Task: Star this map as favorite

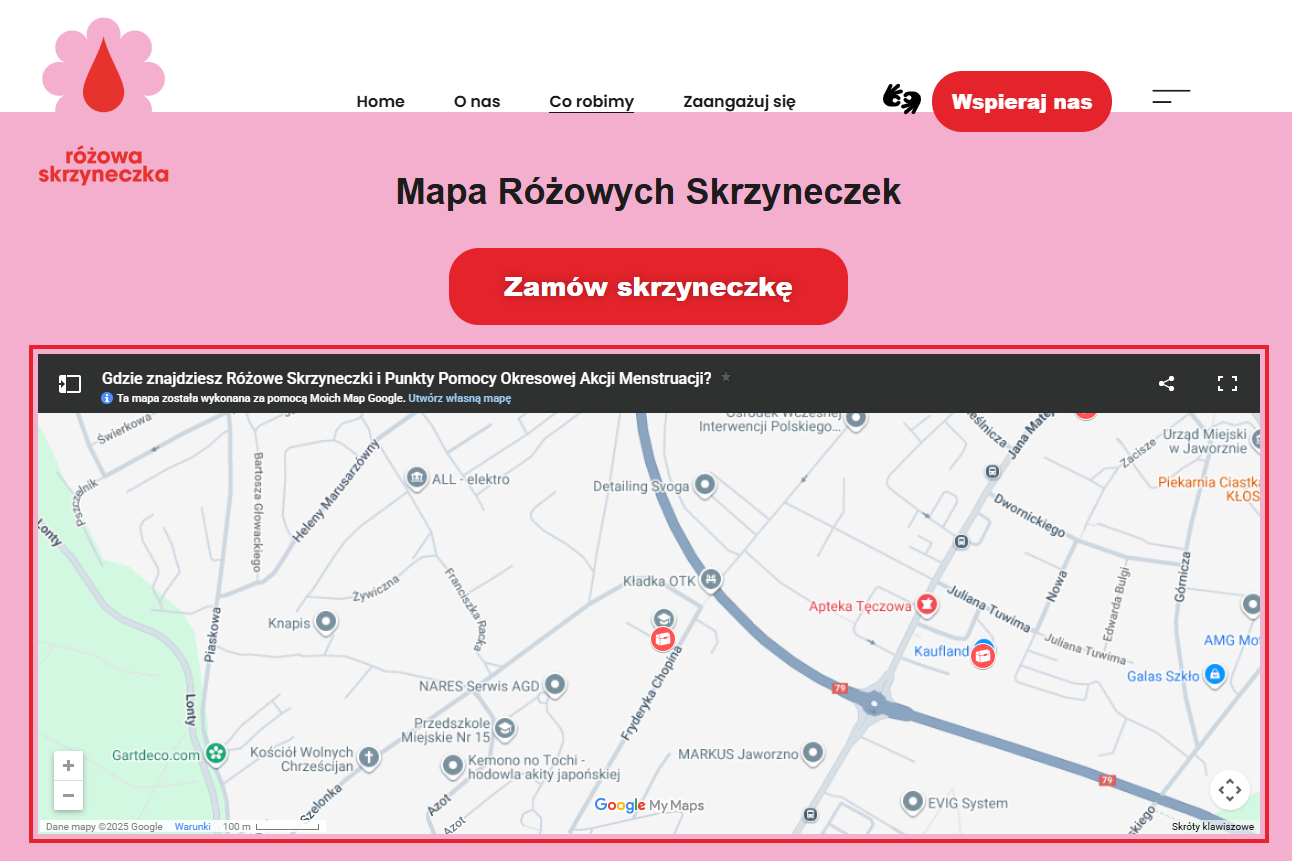Action: [x=726, y=377]
